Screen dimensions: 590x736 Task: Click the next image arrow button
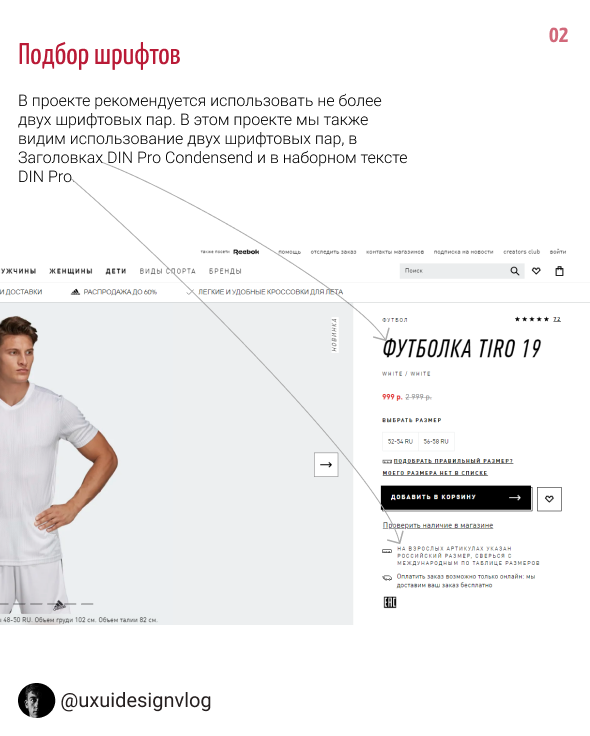[326, 465]
